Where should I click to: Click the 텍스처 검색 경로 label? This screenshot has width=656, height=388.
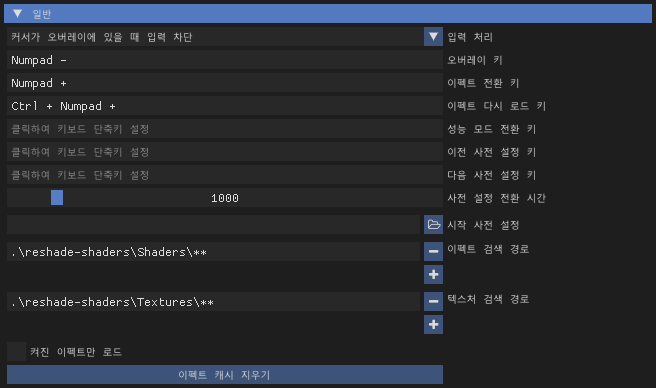point(488,299)
